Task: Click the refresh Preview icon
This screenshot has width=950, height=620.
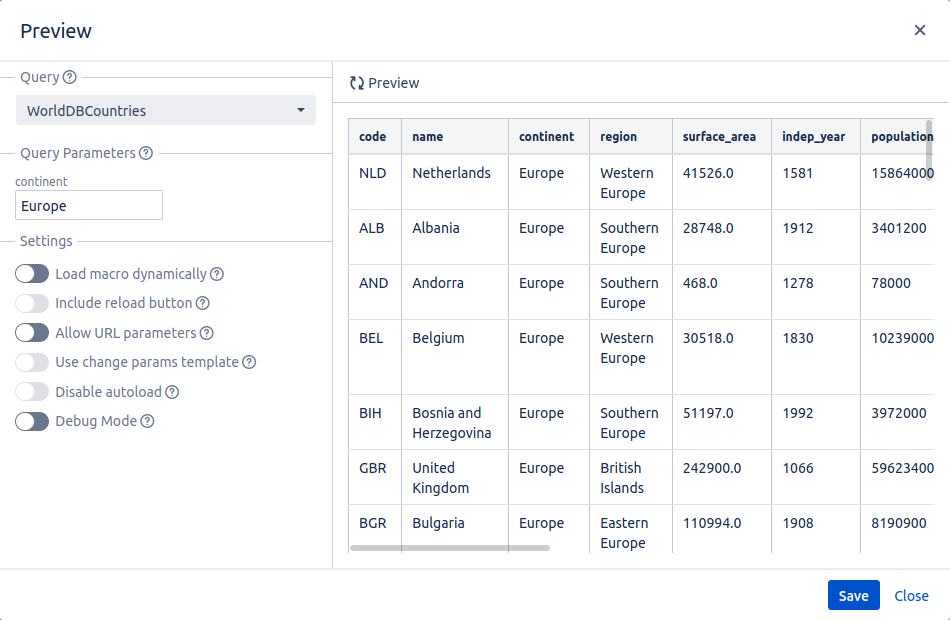Action: tap(357, 83)
